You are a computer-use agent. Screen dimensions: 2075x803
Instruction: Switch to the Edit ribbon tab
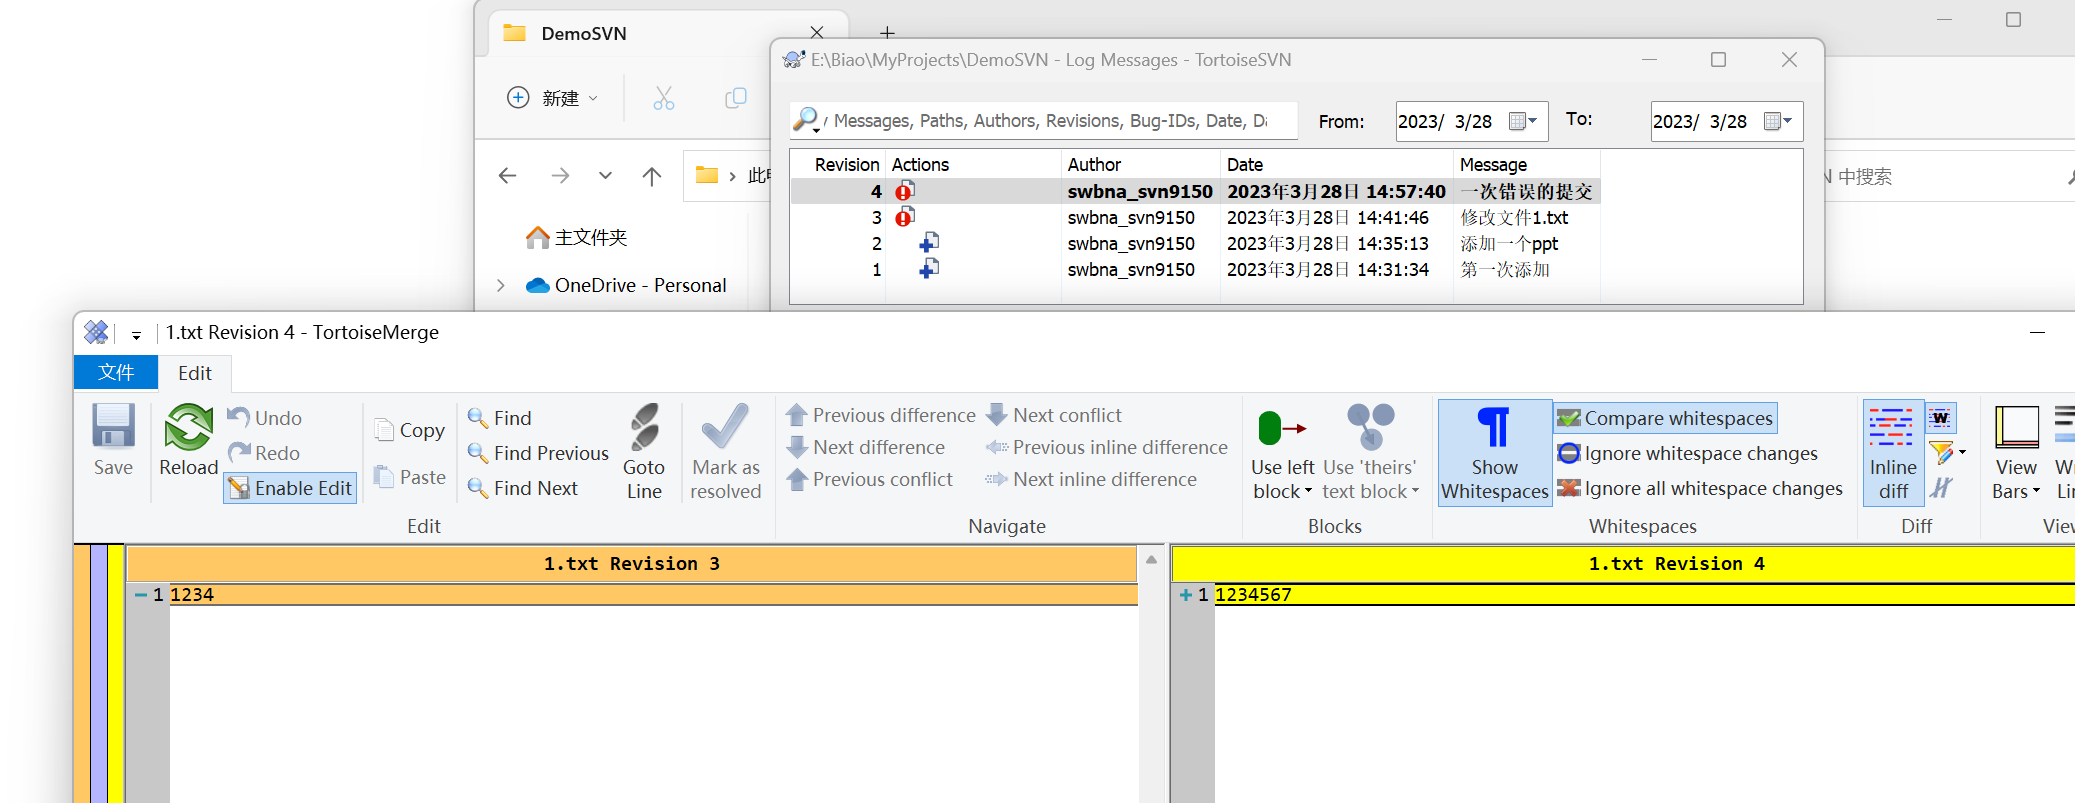[194, 373]
